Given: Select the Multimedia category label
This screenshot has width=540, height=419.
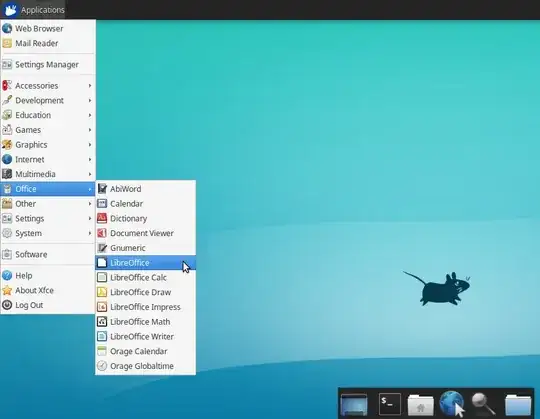Looking at the screenshot, I should click(x=35, y=174).
